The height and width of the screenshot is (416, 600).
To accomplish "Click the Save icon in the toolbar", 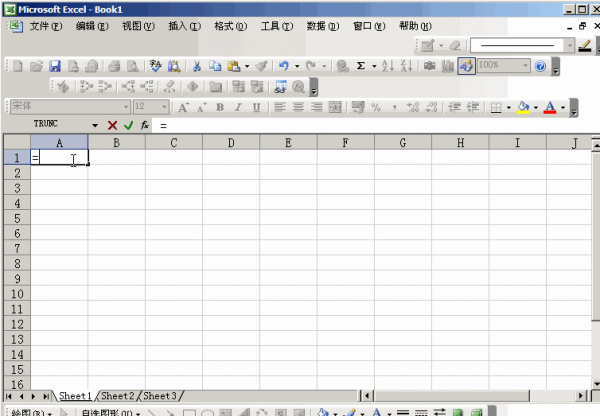I will [x=55, y=66].
